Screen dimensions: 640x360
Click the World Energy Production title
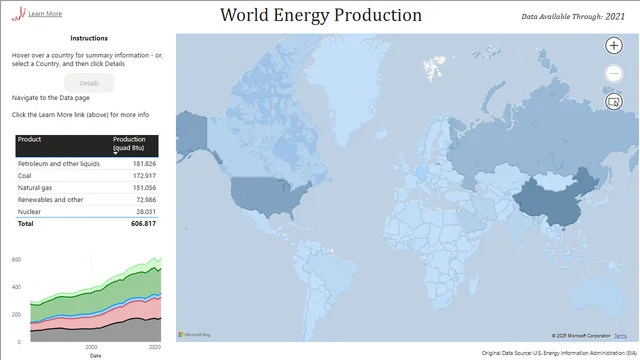(x=321, y=15)
